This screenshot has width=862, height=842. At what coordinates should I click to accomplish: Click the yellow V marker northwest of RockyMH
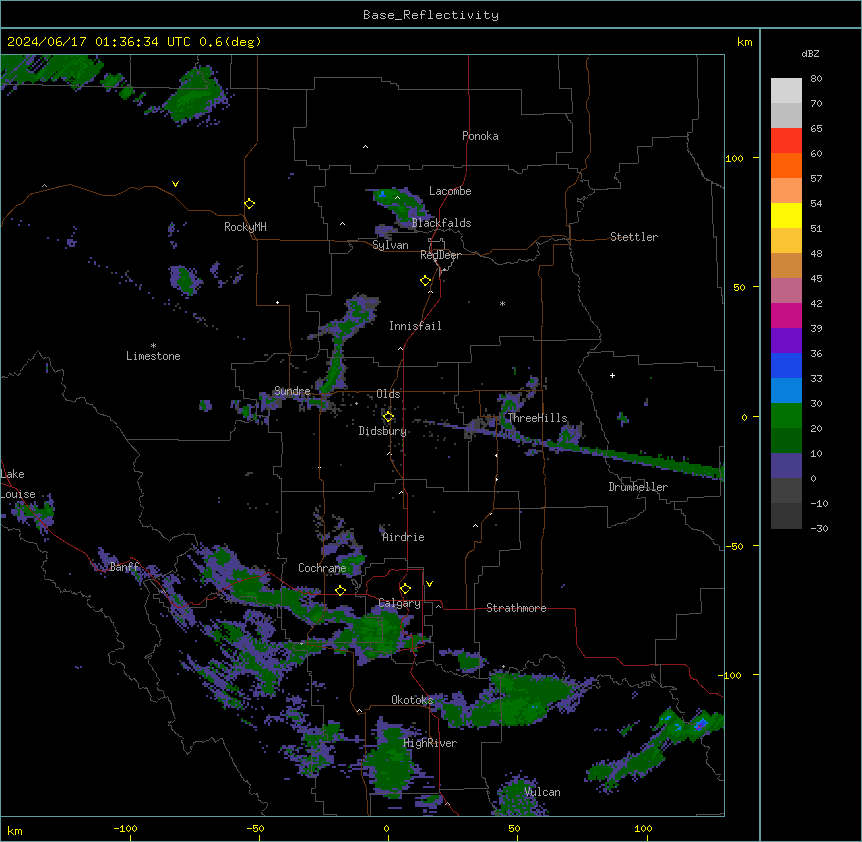coord(175,184)
